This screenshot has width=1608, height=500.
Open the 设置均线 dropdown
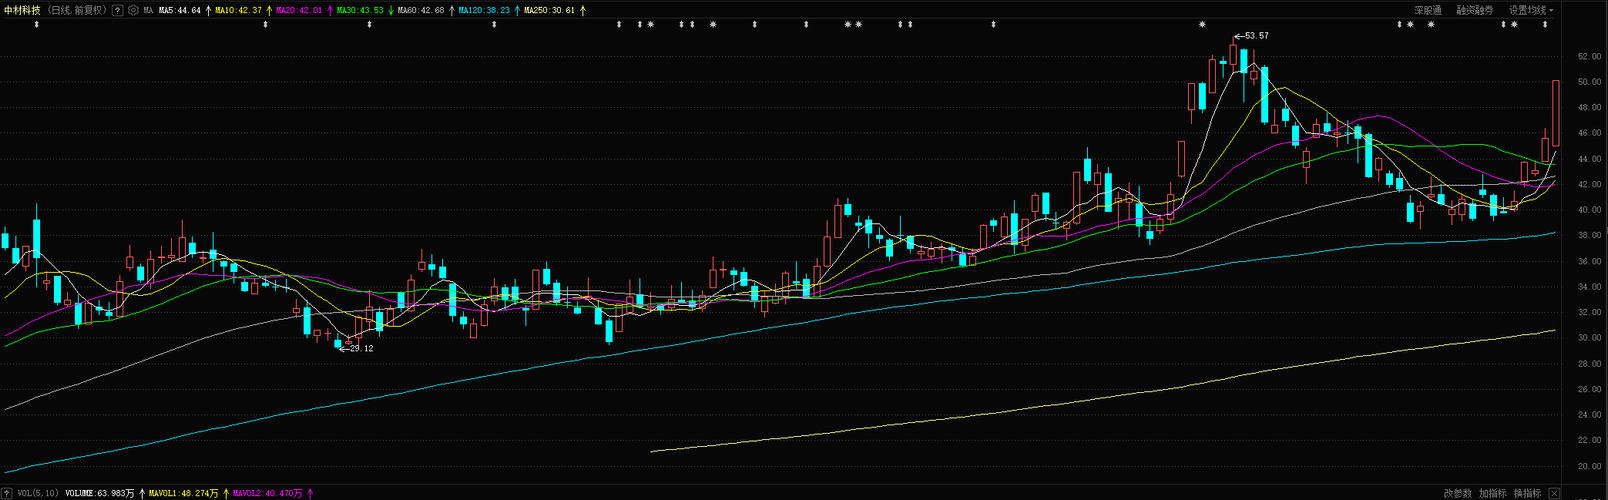coord(1531,10)
